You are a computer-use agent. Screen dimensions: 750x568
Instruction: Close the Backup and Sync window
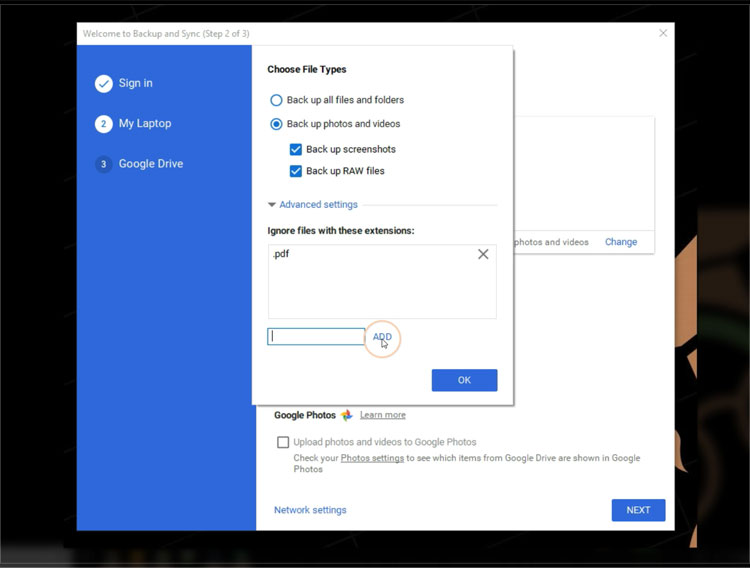[663, 33]
